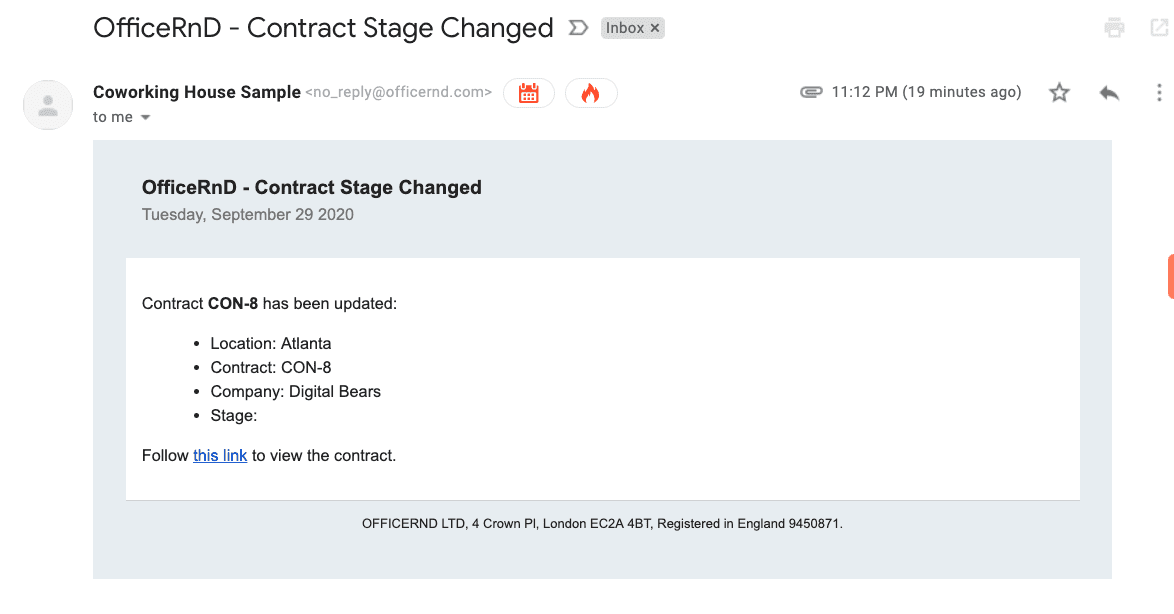Click the red calendar icon button
Viewport: 1174px width, 614px height.
(x=529, y=93)
